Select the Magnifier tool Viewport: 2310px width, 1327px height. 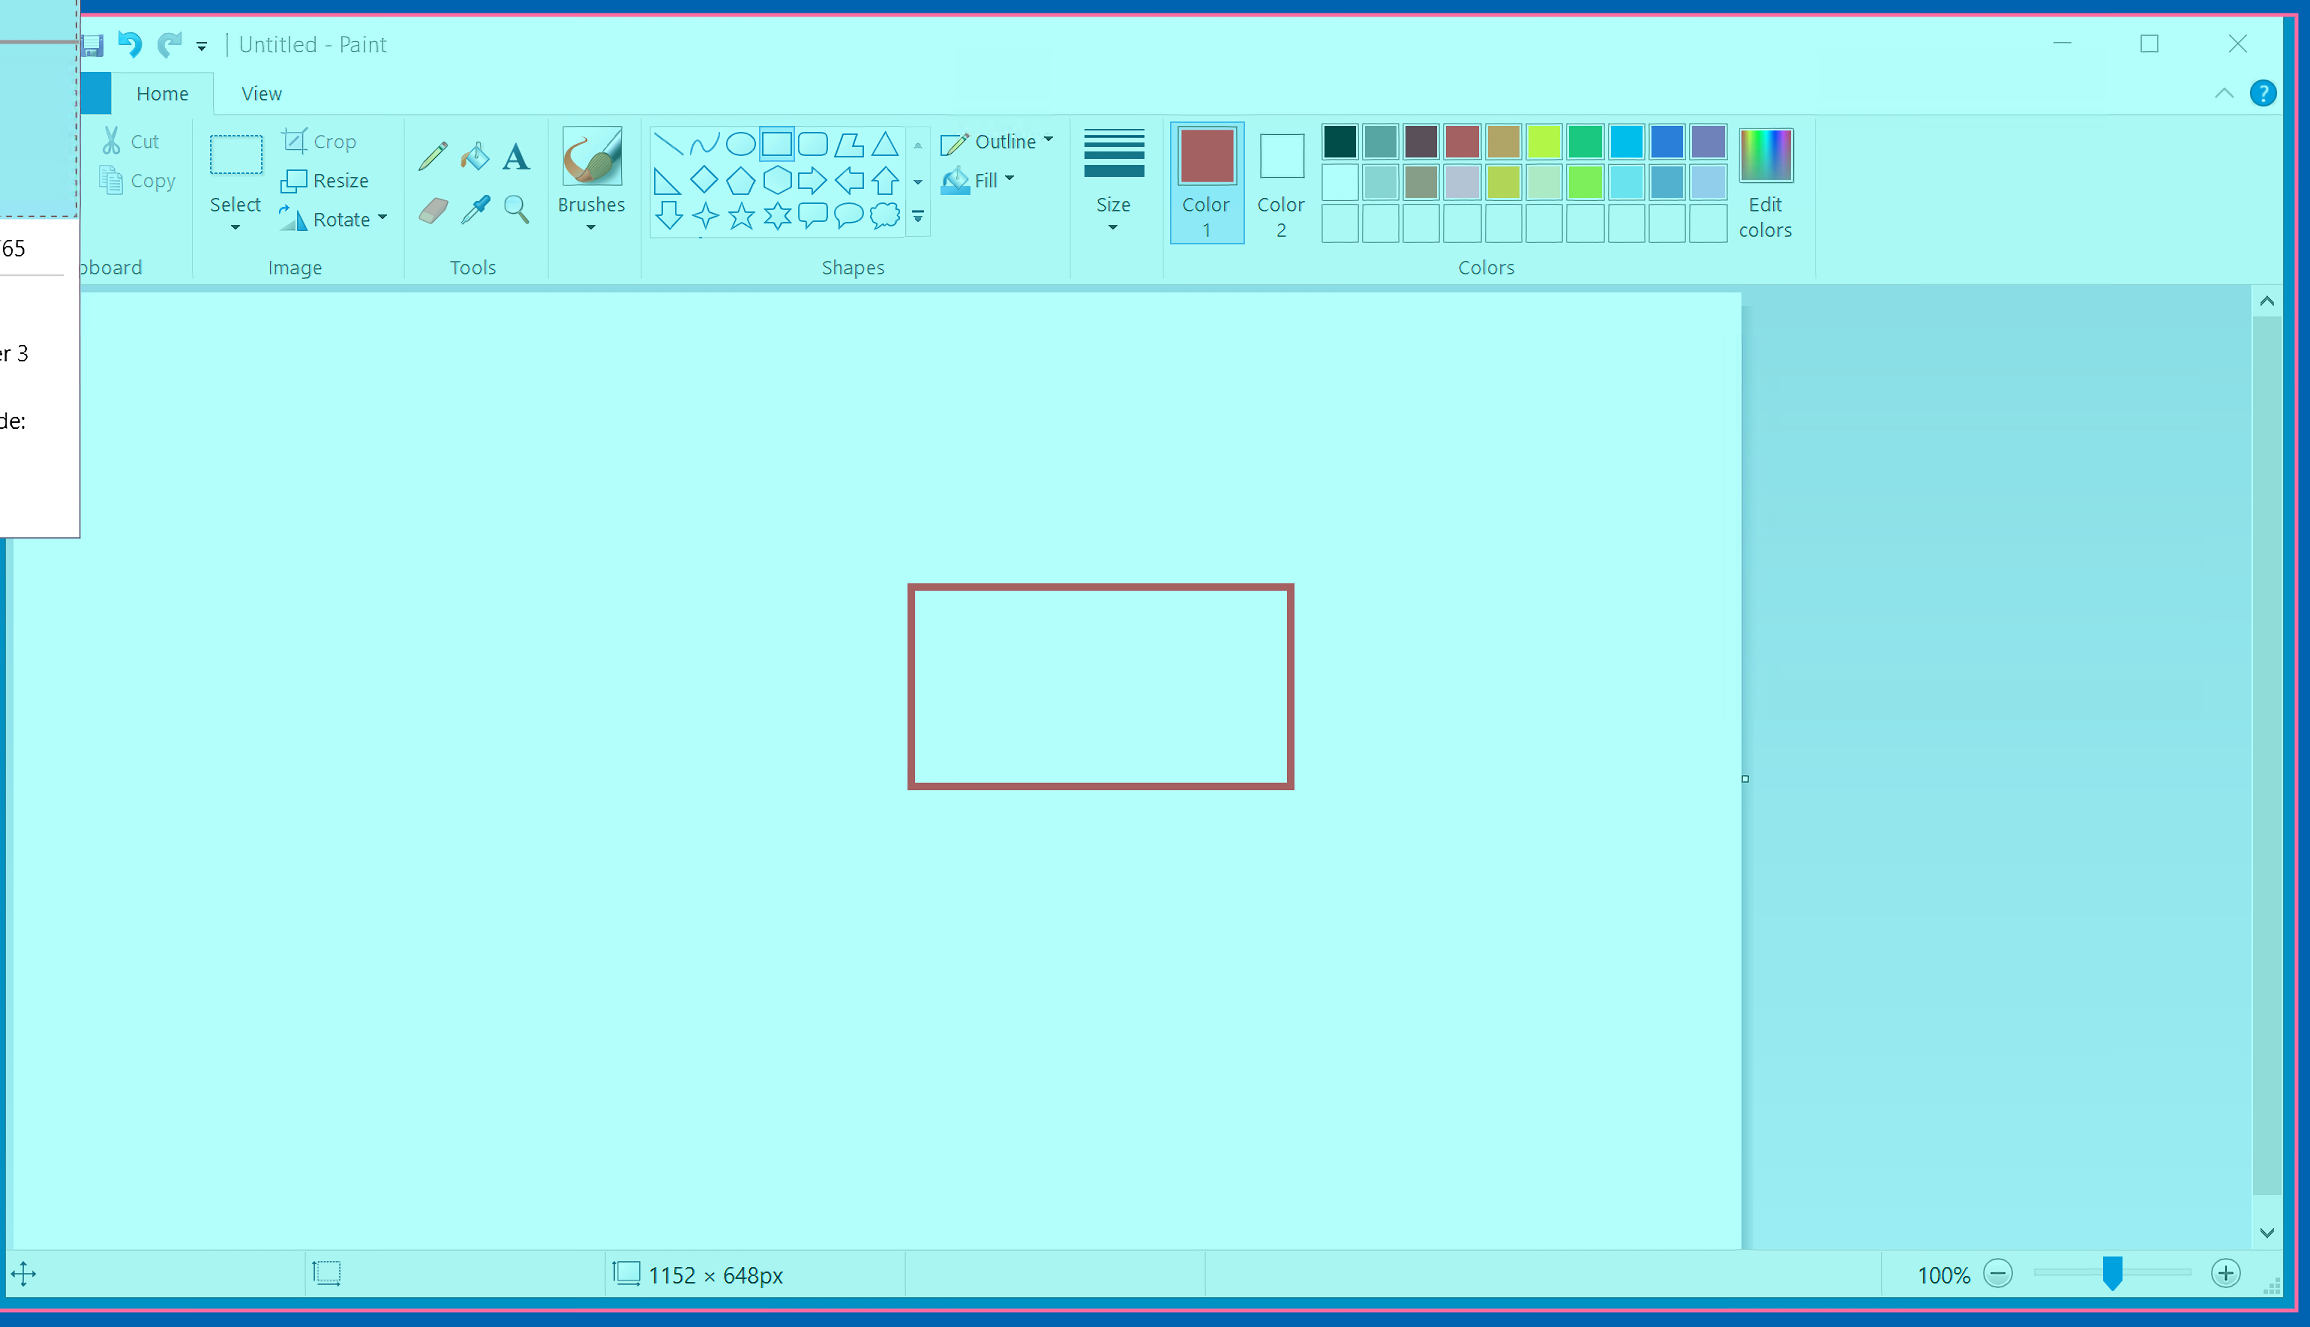516,209
